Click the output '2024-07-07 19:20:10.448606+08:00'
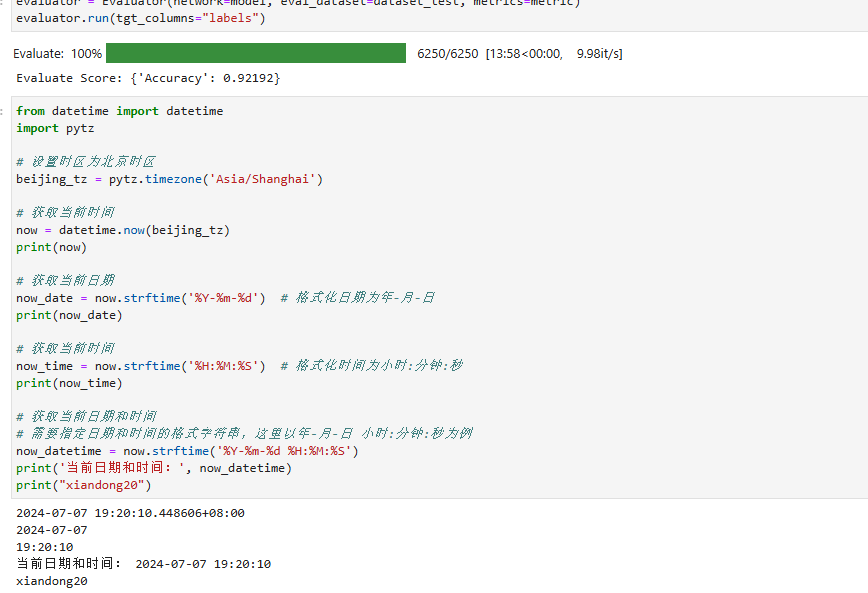 (130, 513)
